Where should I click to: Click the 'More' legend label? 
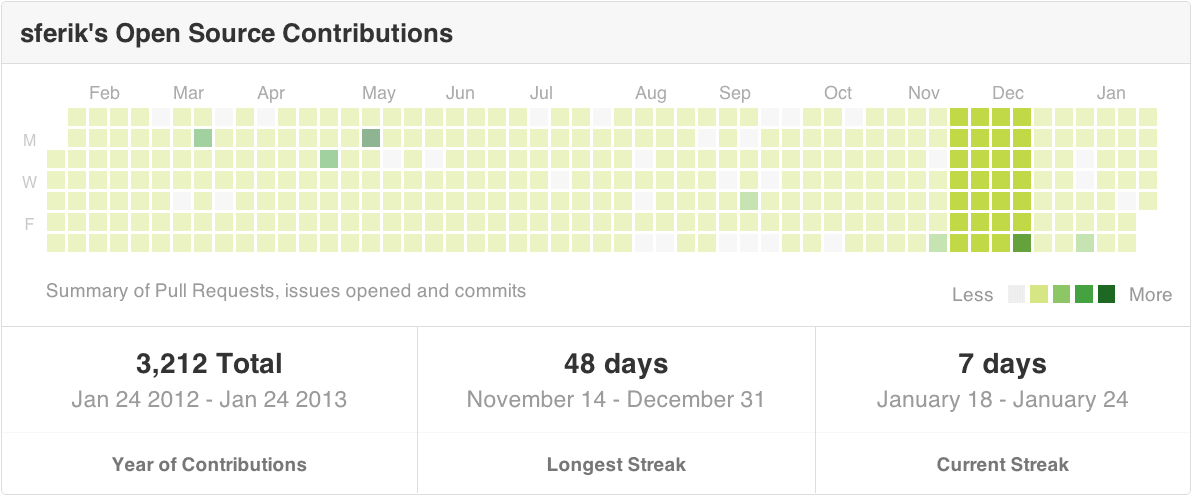coord(1150,295)
